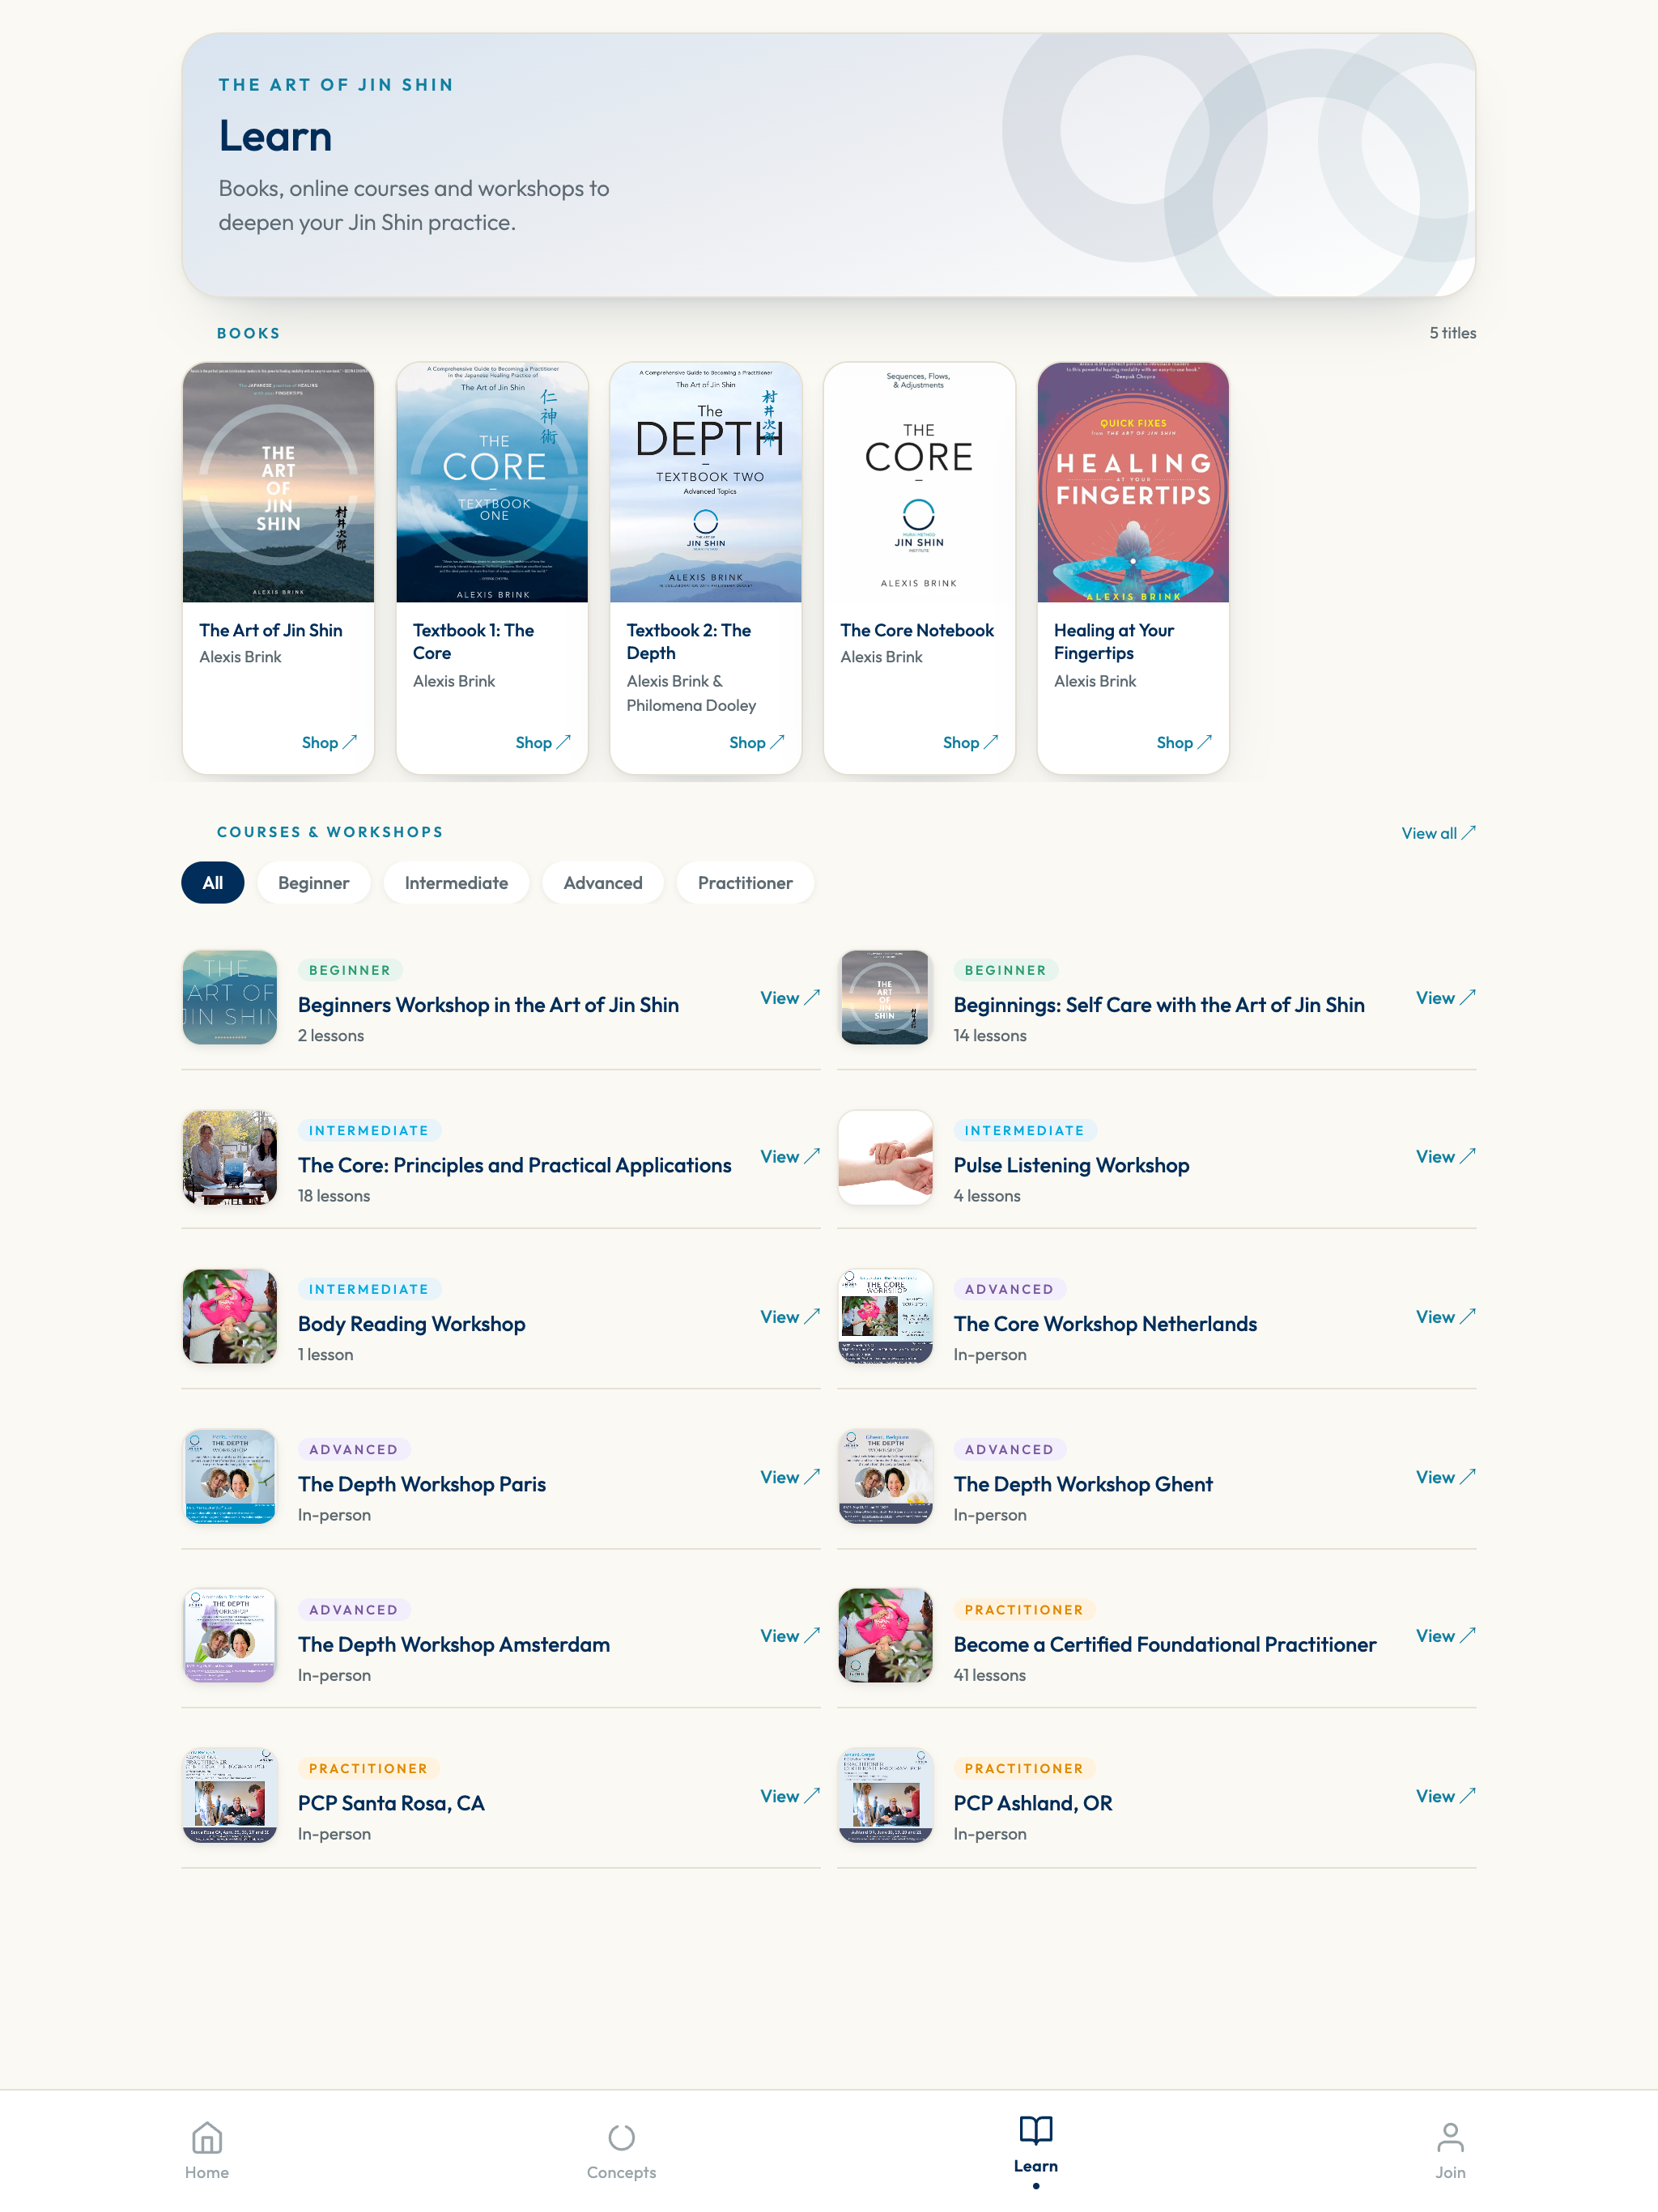This screenshot has height=2212, width=1658.
Task: View PCP Santa Rosa, CA
Action: [x=790, y=1796]
